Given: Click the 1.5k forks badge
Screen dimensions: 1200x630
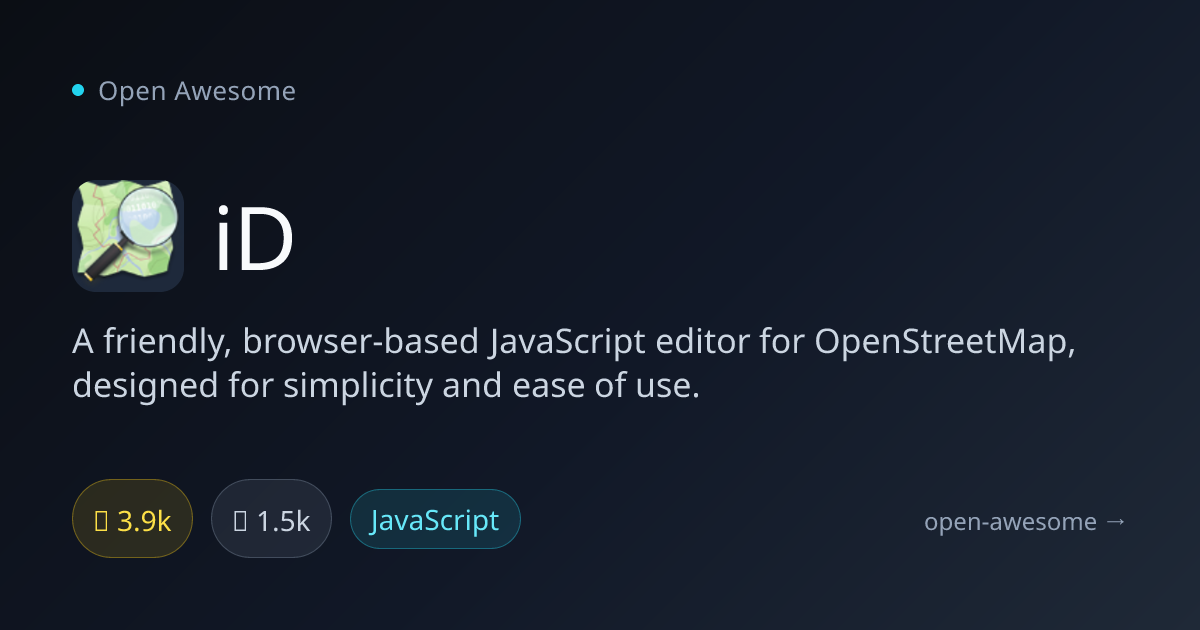Looking at the screenshot, I should point(271,519).
